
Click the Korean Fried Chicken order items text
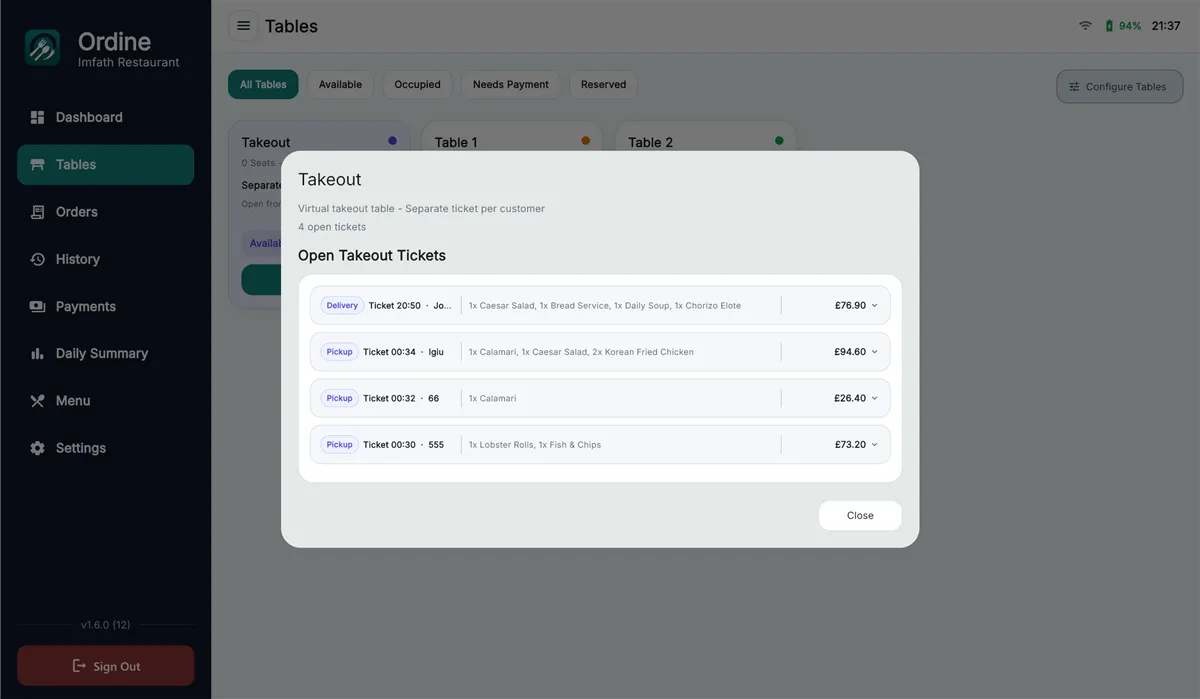[581, 352]
